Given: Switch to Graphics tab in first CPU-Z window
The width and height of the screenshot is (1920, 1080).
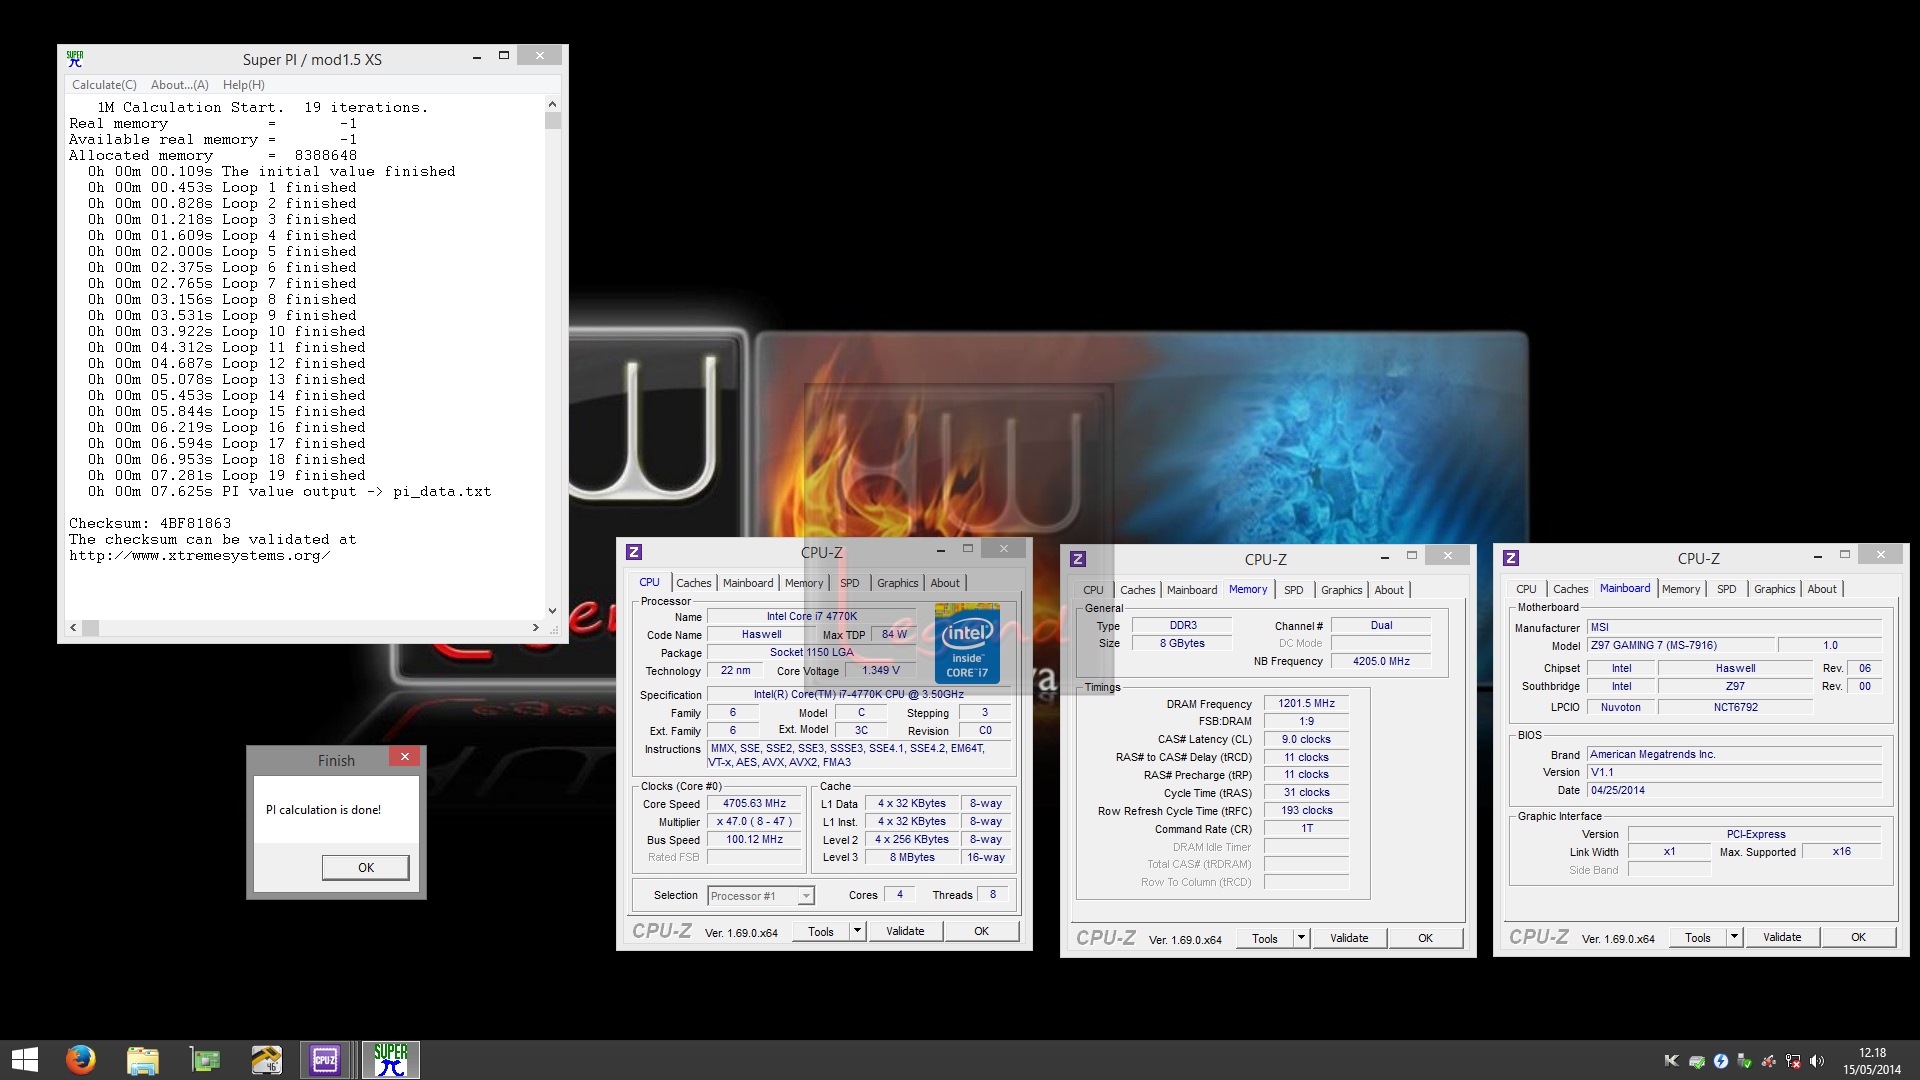Looking at the screenshot, I should tap(897, 583).
